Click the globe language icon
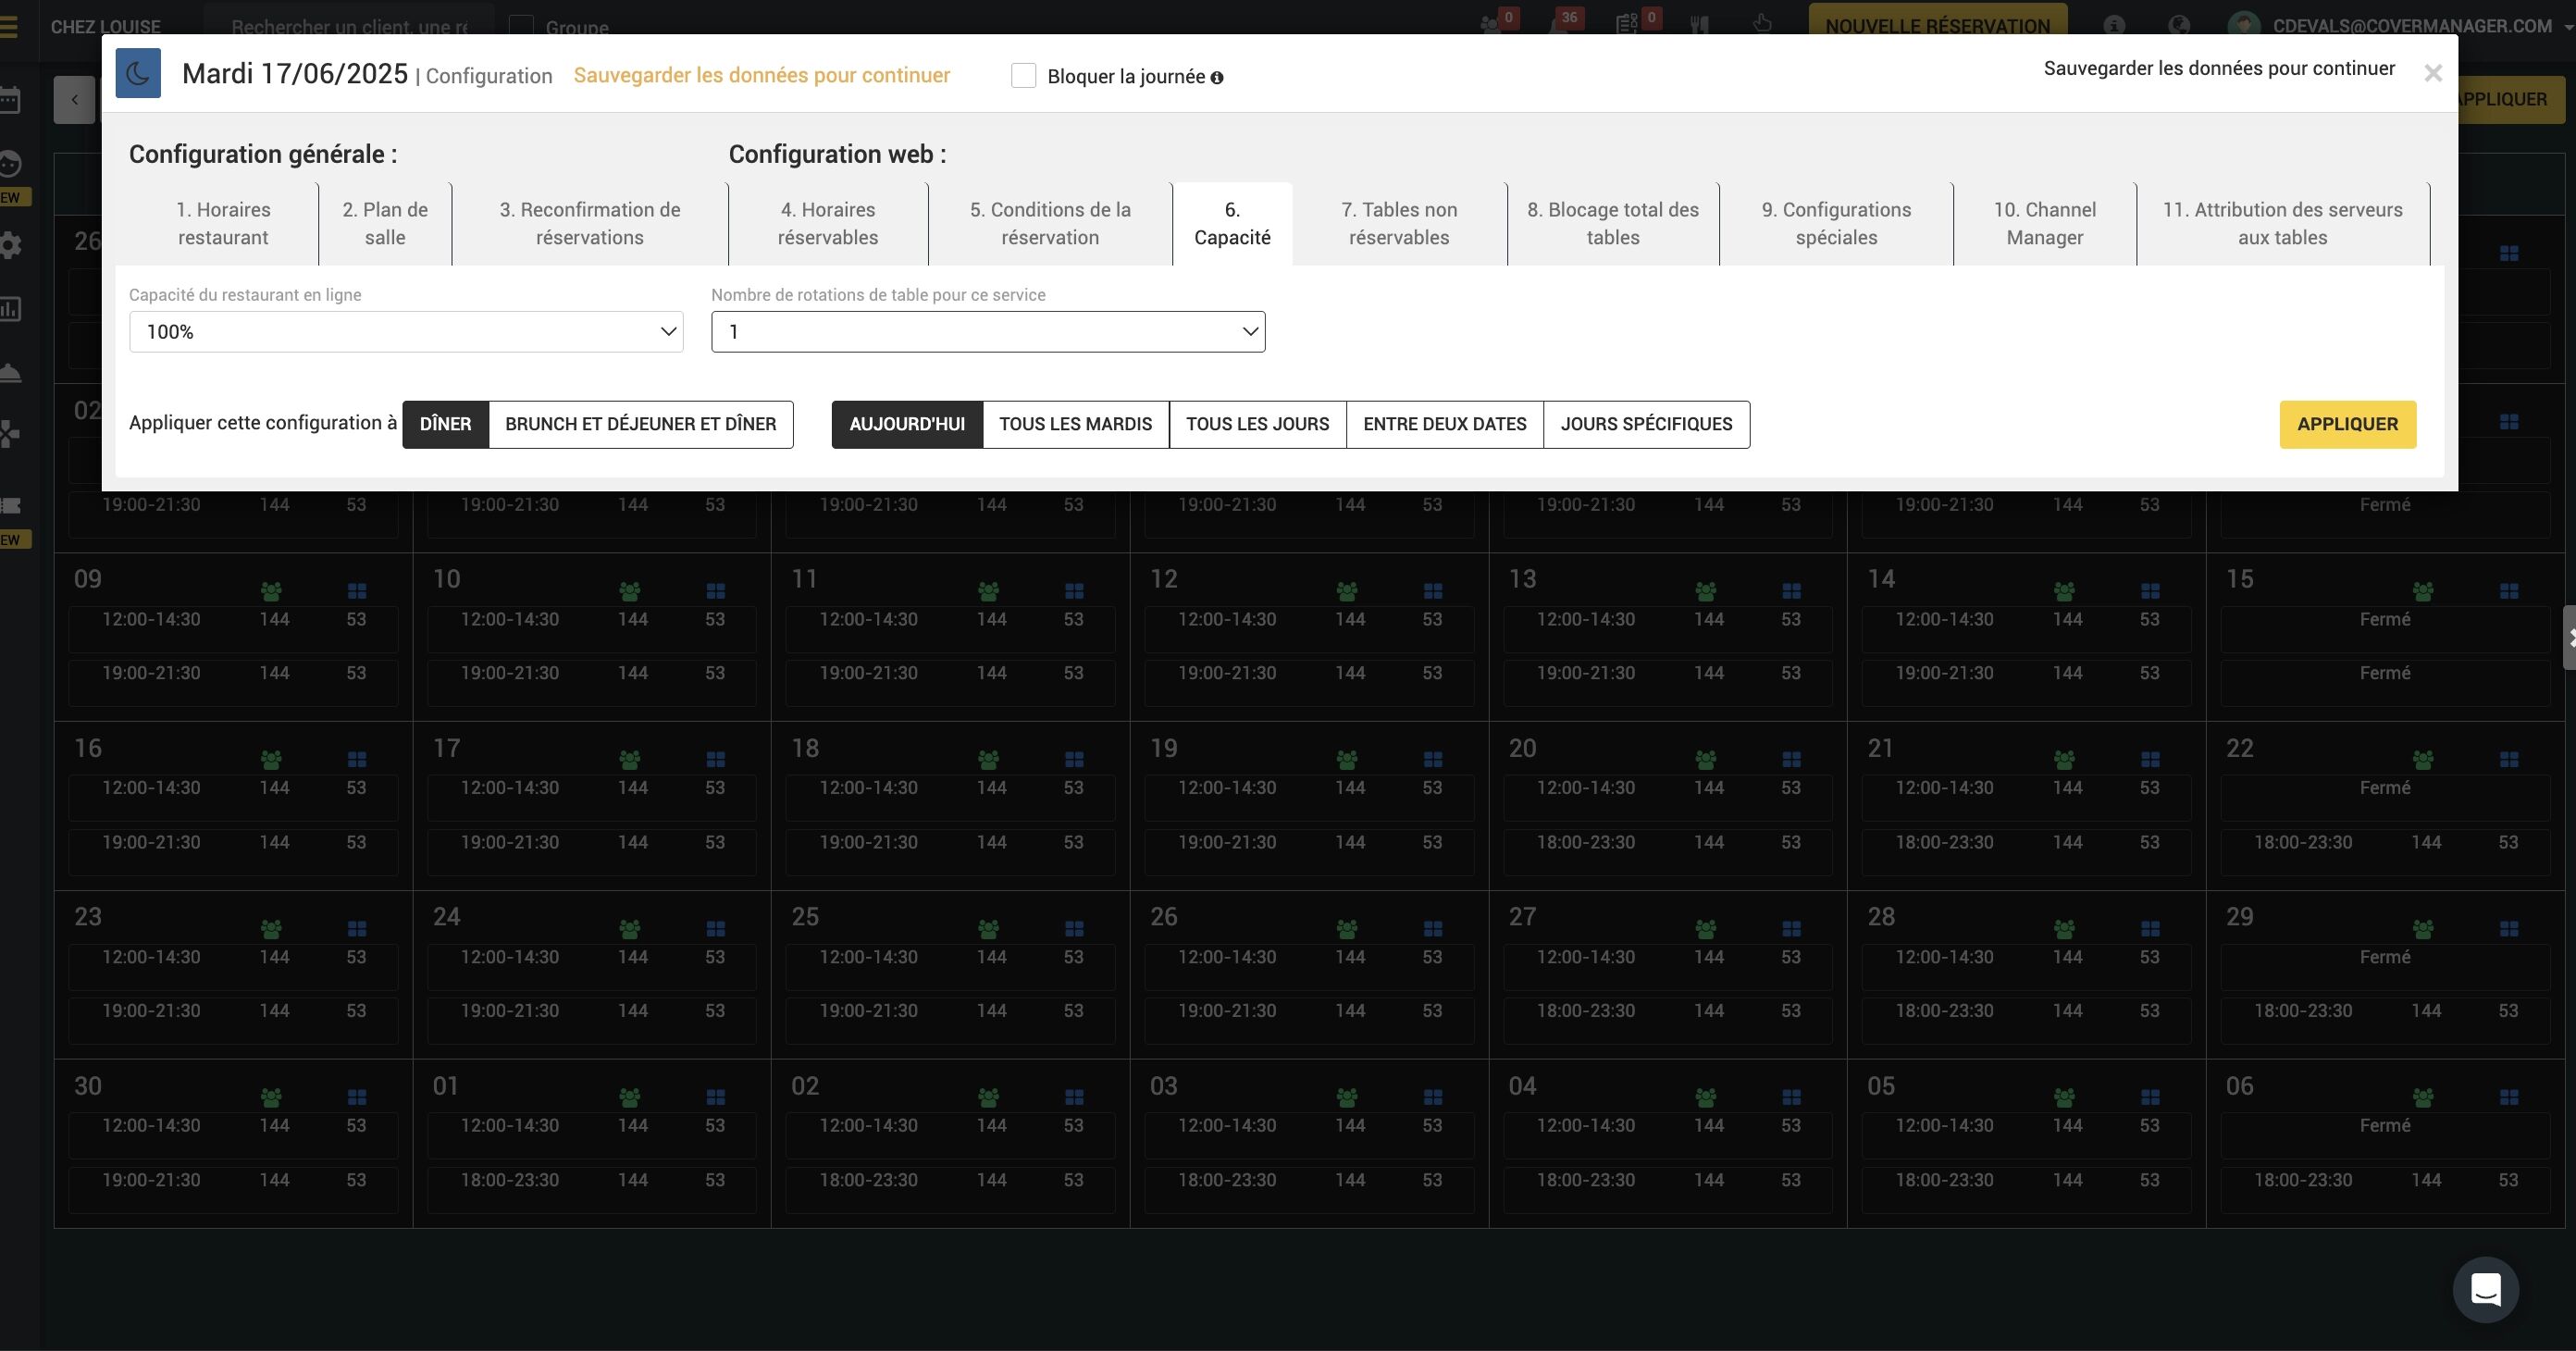Screen dimensions: 2576x1351 (2178, 25)
